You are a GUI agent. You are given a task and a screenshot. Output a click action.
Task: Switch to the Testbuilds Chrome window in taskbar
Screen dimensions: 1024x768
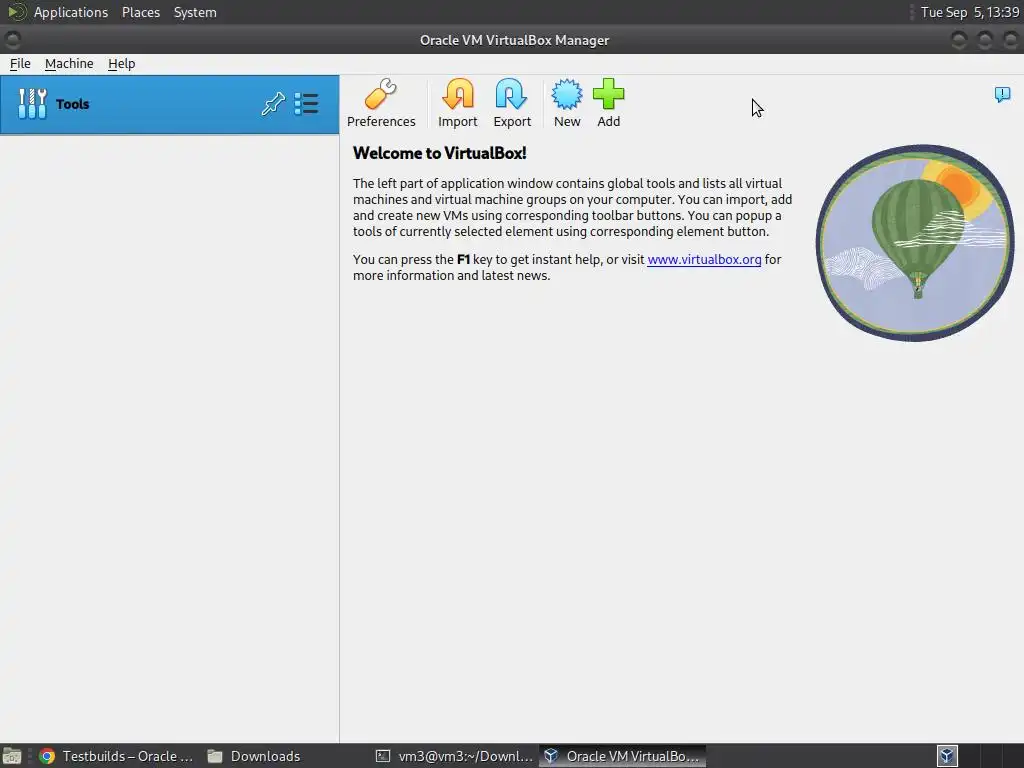point(116,756)
